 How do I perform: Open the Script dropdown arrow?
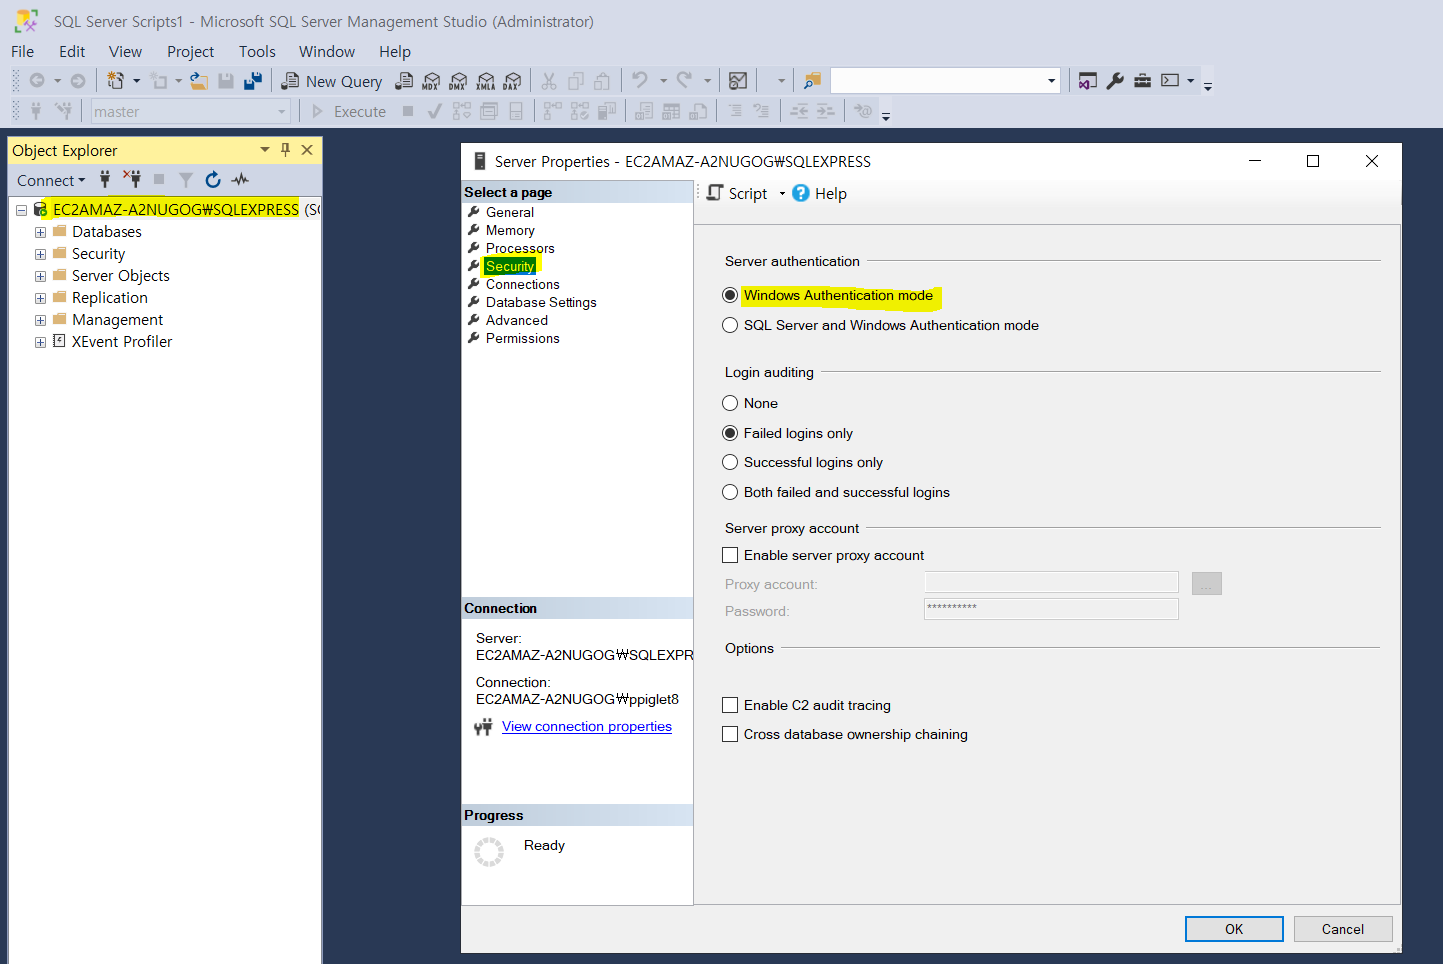(782, 193)
